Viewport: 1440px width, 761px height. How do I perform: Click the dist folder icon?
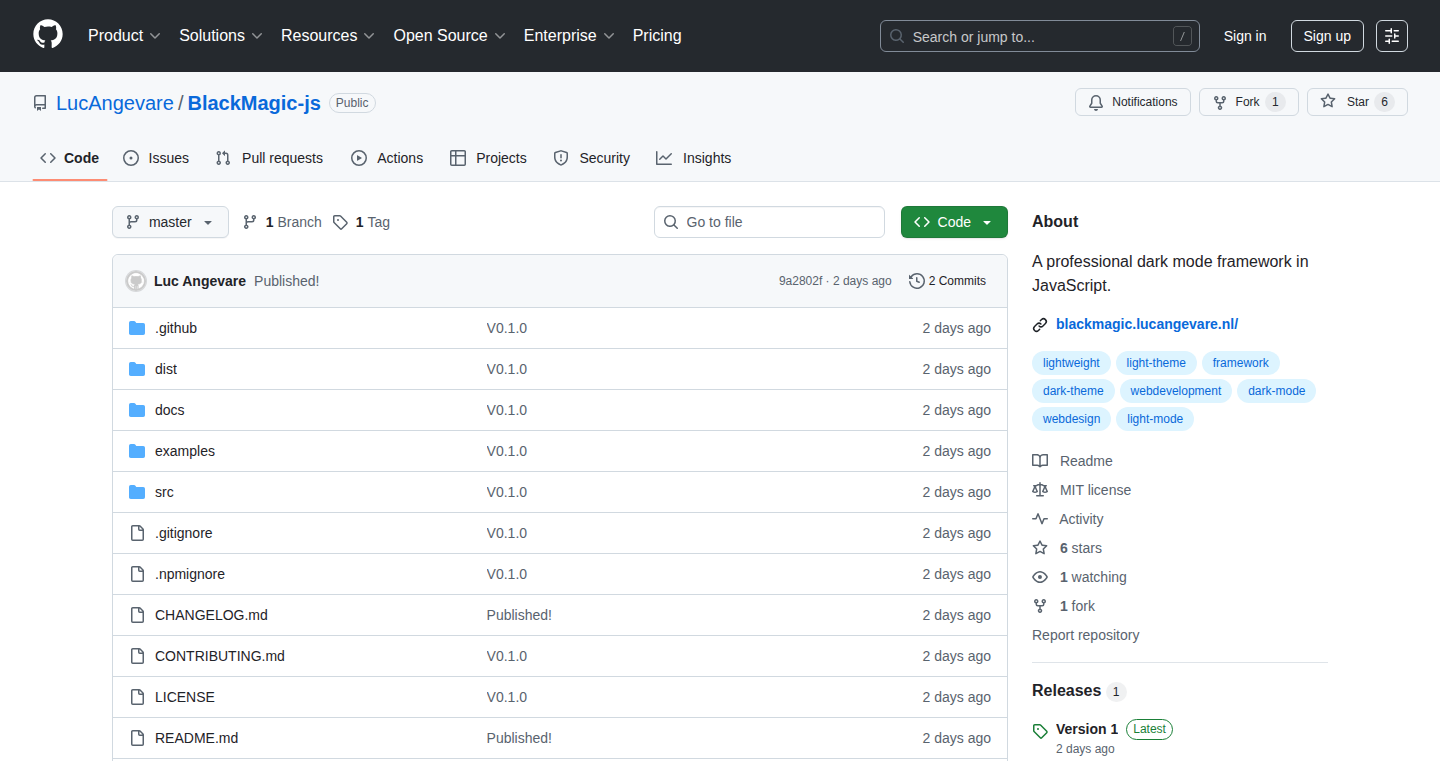tap(137, 369)
